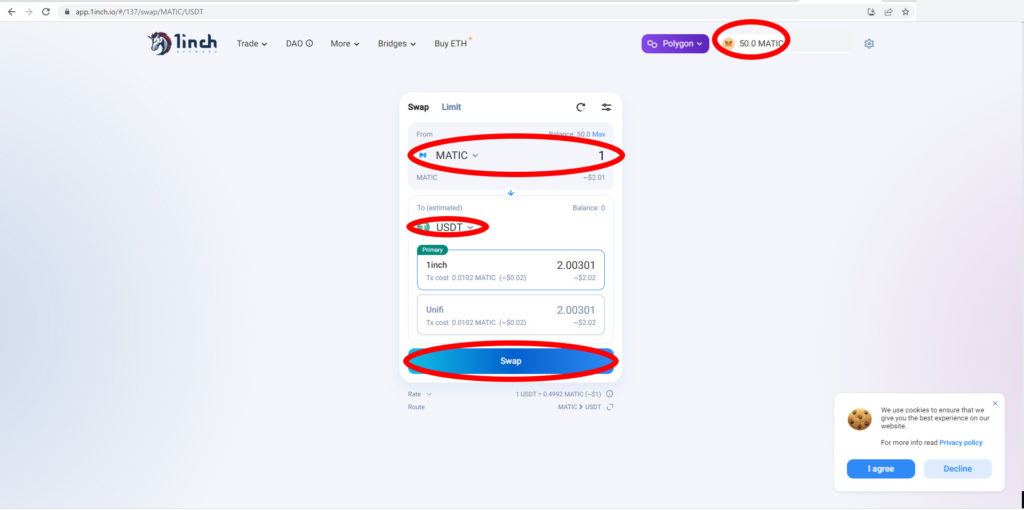Select the Swap tab

tap(419, 107)
